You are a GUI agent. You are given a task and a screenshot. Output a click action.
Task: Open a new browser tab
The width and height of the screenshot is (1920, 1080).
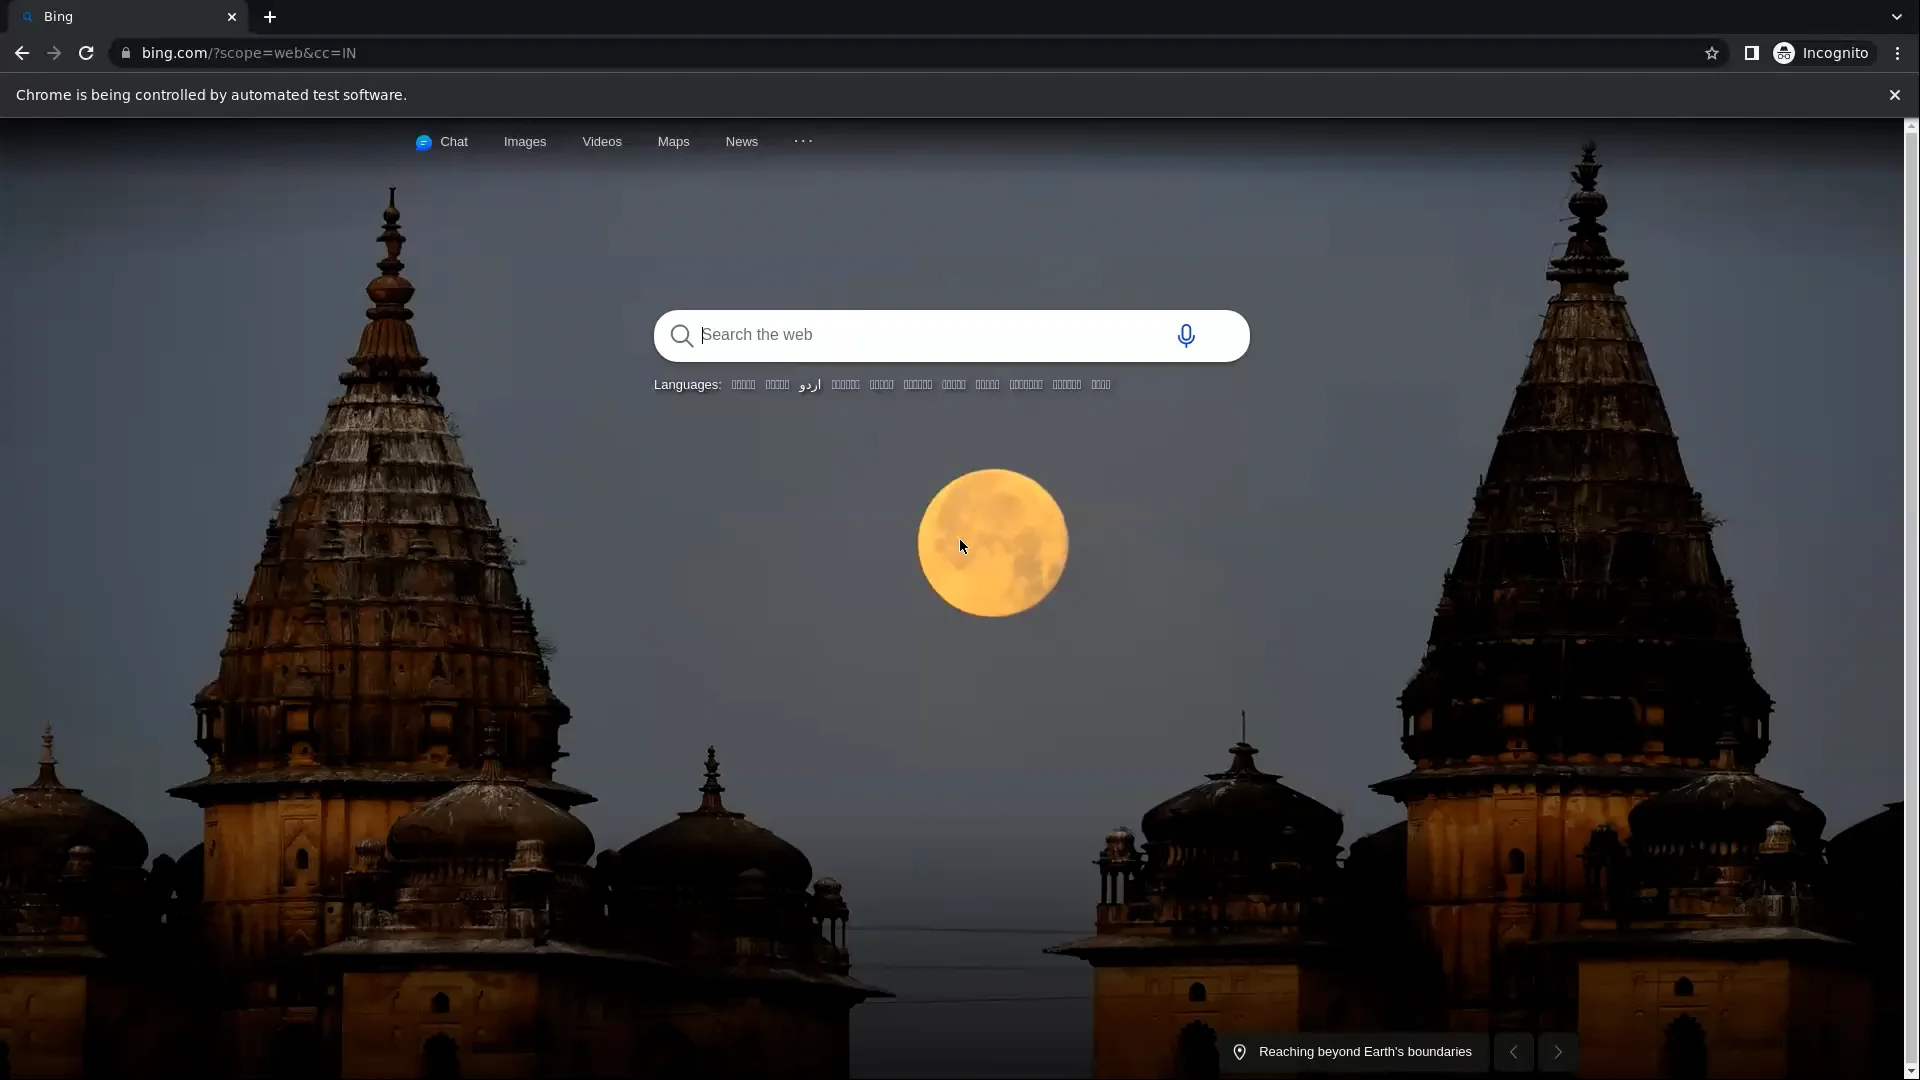tap(270, 17)
